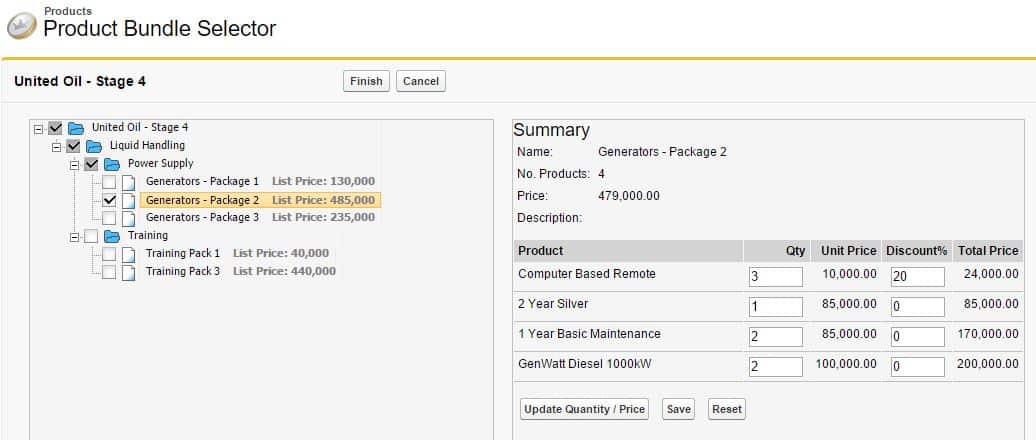Click Update Quantity / Price button
This screenshot has width=1036, height=440.
coord(585,409)
